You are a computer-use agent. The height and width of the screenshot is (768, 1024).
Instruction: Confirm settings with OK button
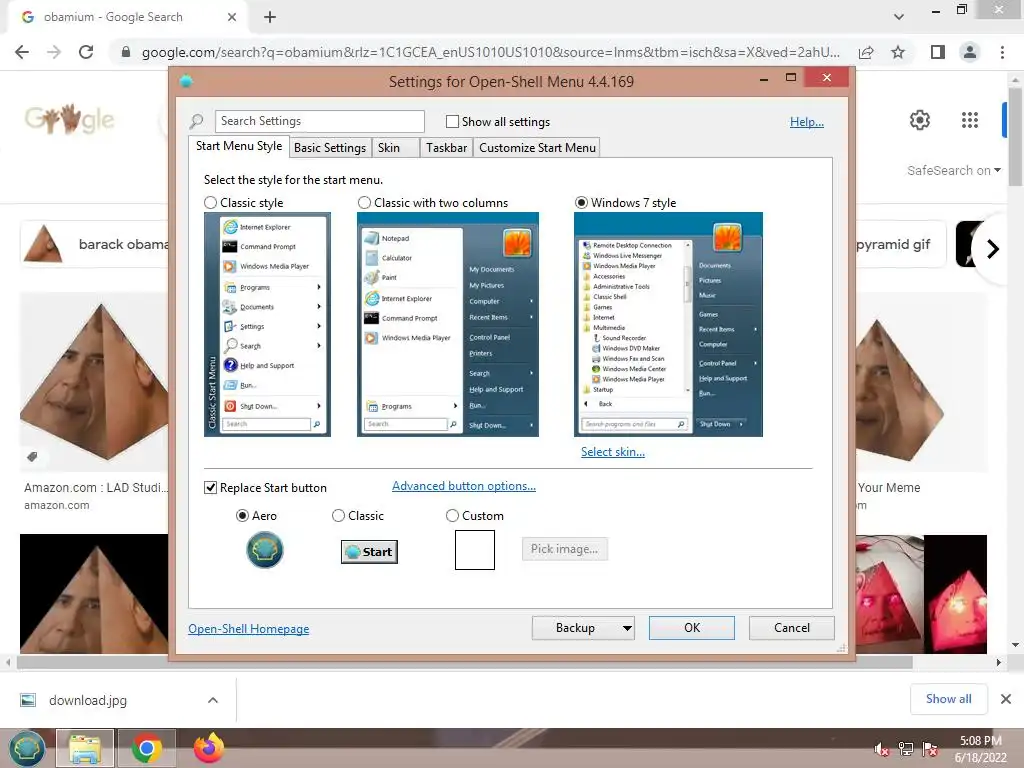tap(692, 628)
